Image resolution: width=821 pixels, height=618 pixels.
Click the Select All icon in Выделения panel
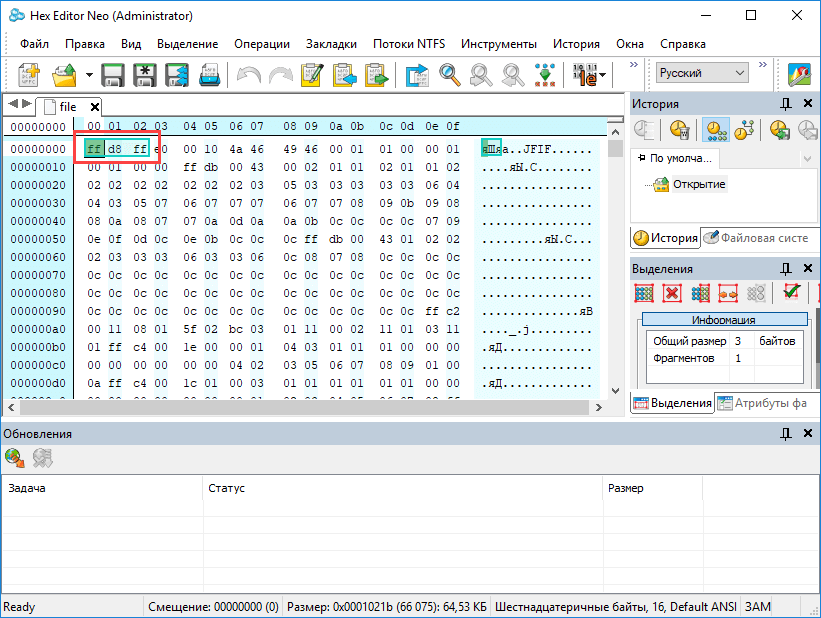tap(644, 293)
